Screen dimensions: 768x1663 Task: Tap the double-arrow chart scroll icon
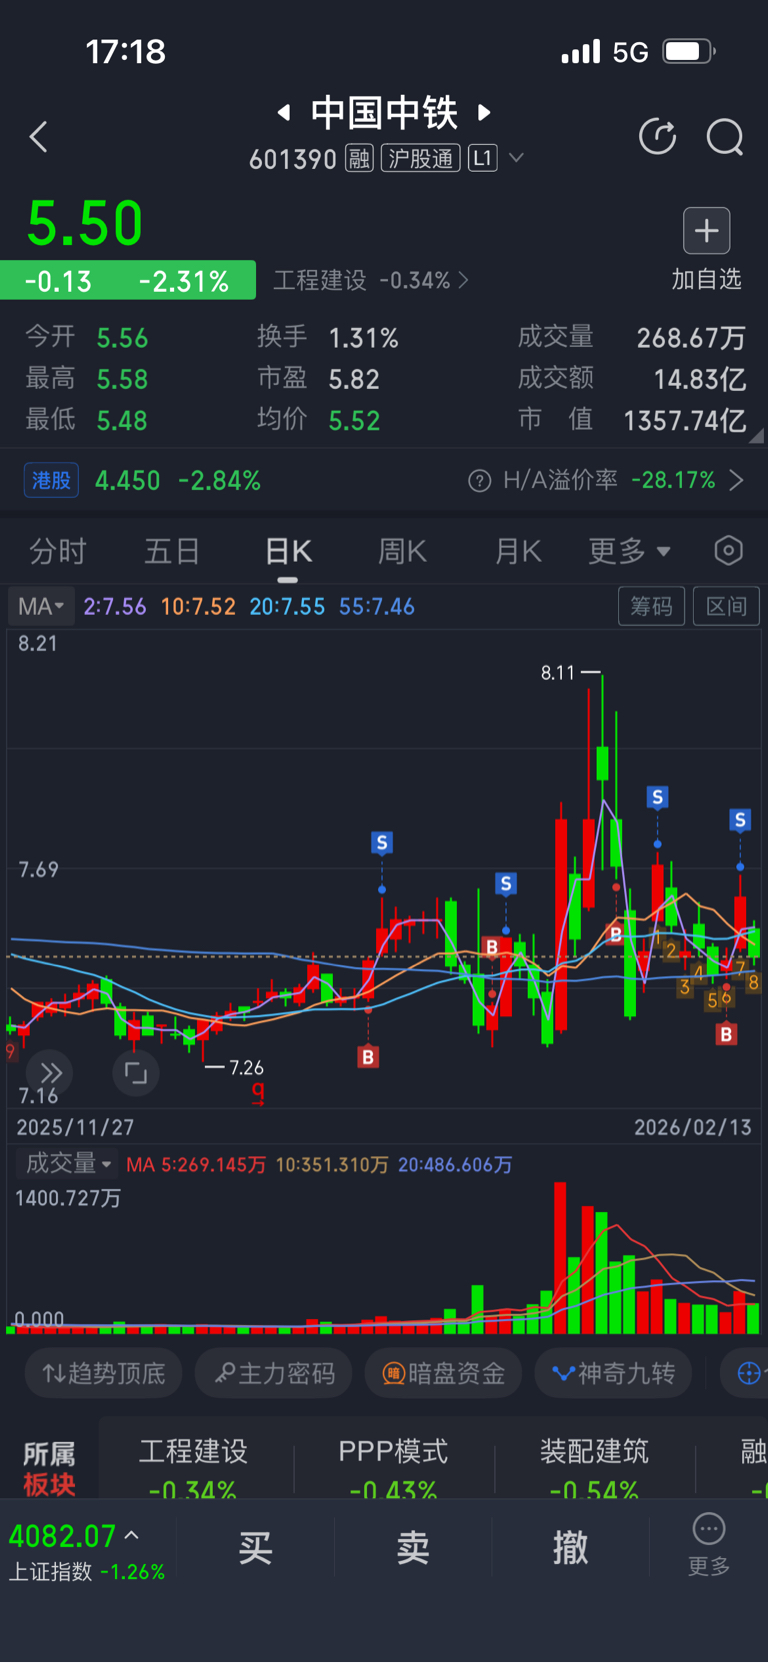[50, 1073]
